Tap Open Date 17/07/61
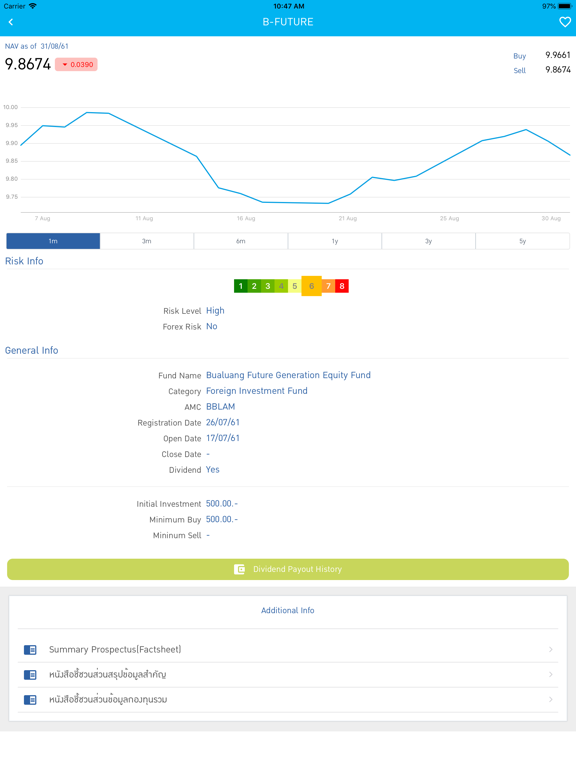This screenshot has height=768, width=576. coord(223,438)
